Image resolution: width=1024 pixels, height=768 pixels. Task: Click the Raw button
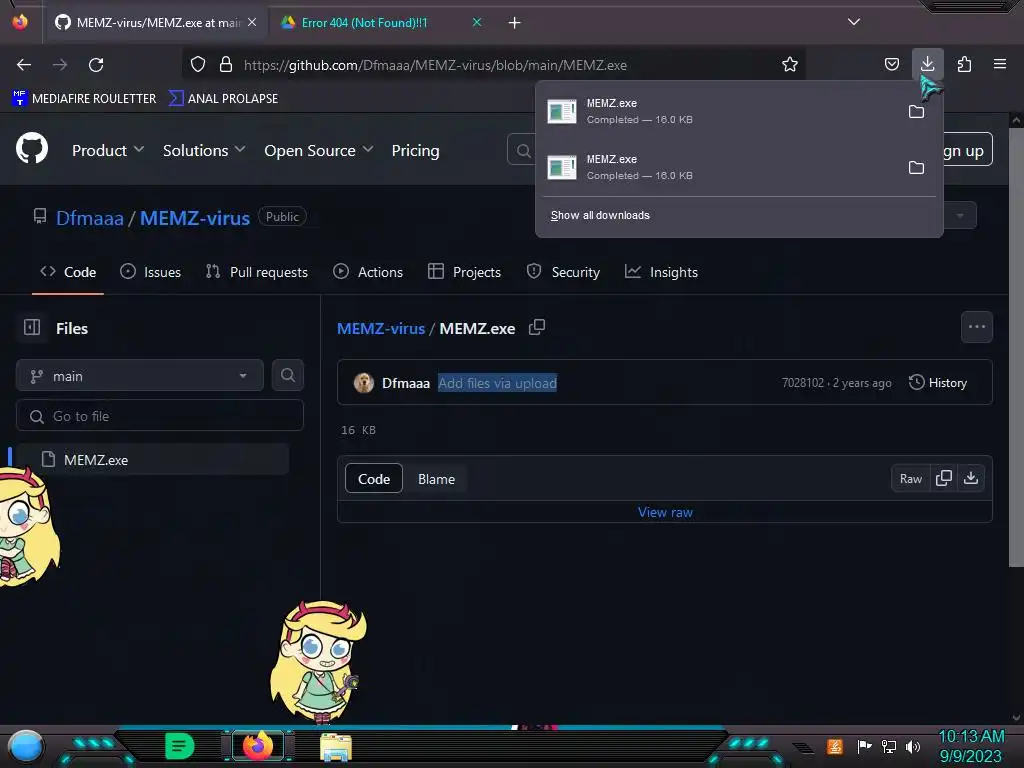910,479
